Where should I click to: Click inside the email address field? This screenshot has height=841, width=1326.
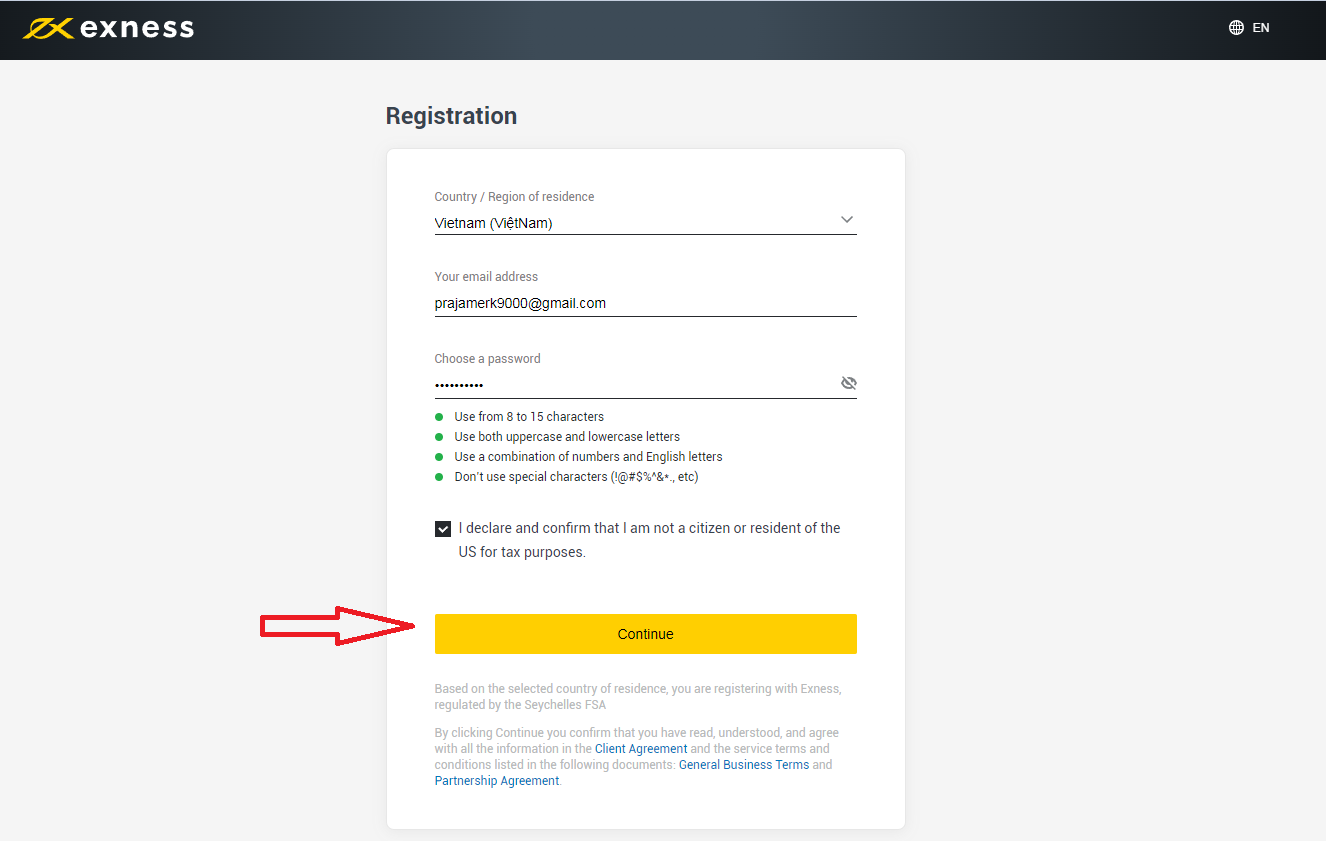tap(645, 303)
